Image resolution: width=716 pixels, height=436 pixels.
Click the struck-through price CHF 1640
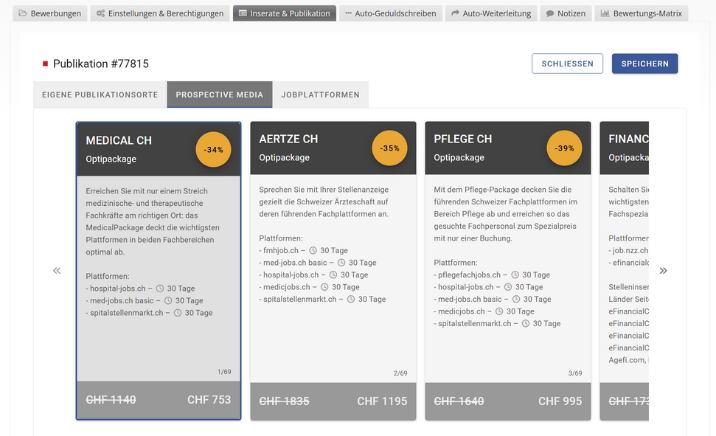459,401
